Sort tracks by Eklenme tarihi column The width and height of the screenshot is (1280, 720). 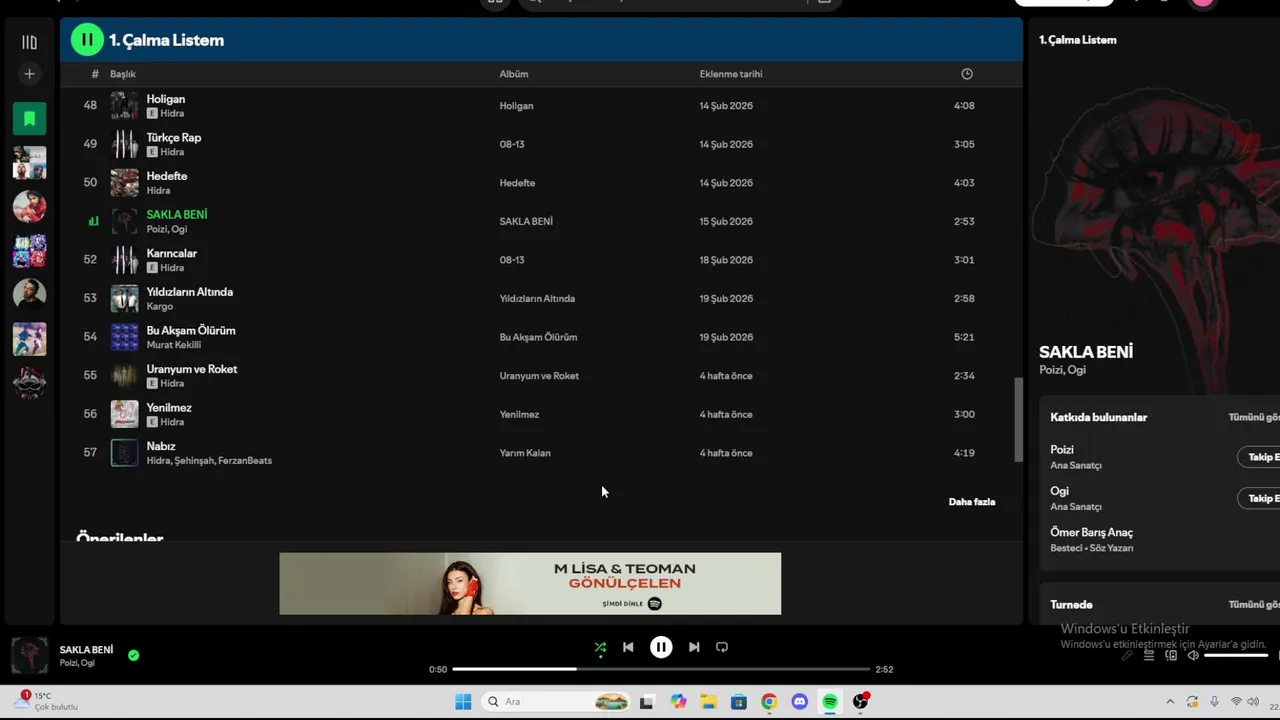pos(731,74)
